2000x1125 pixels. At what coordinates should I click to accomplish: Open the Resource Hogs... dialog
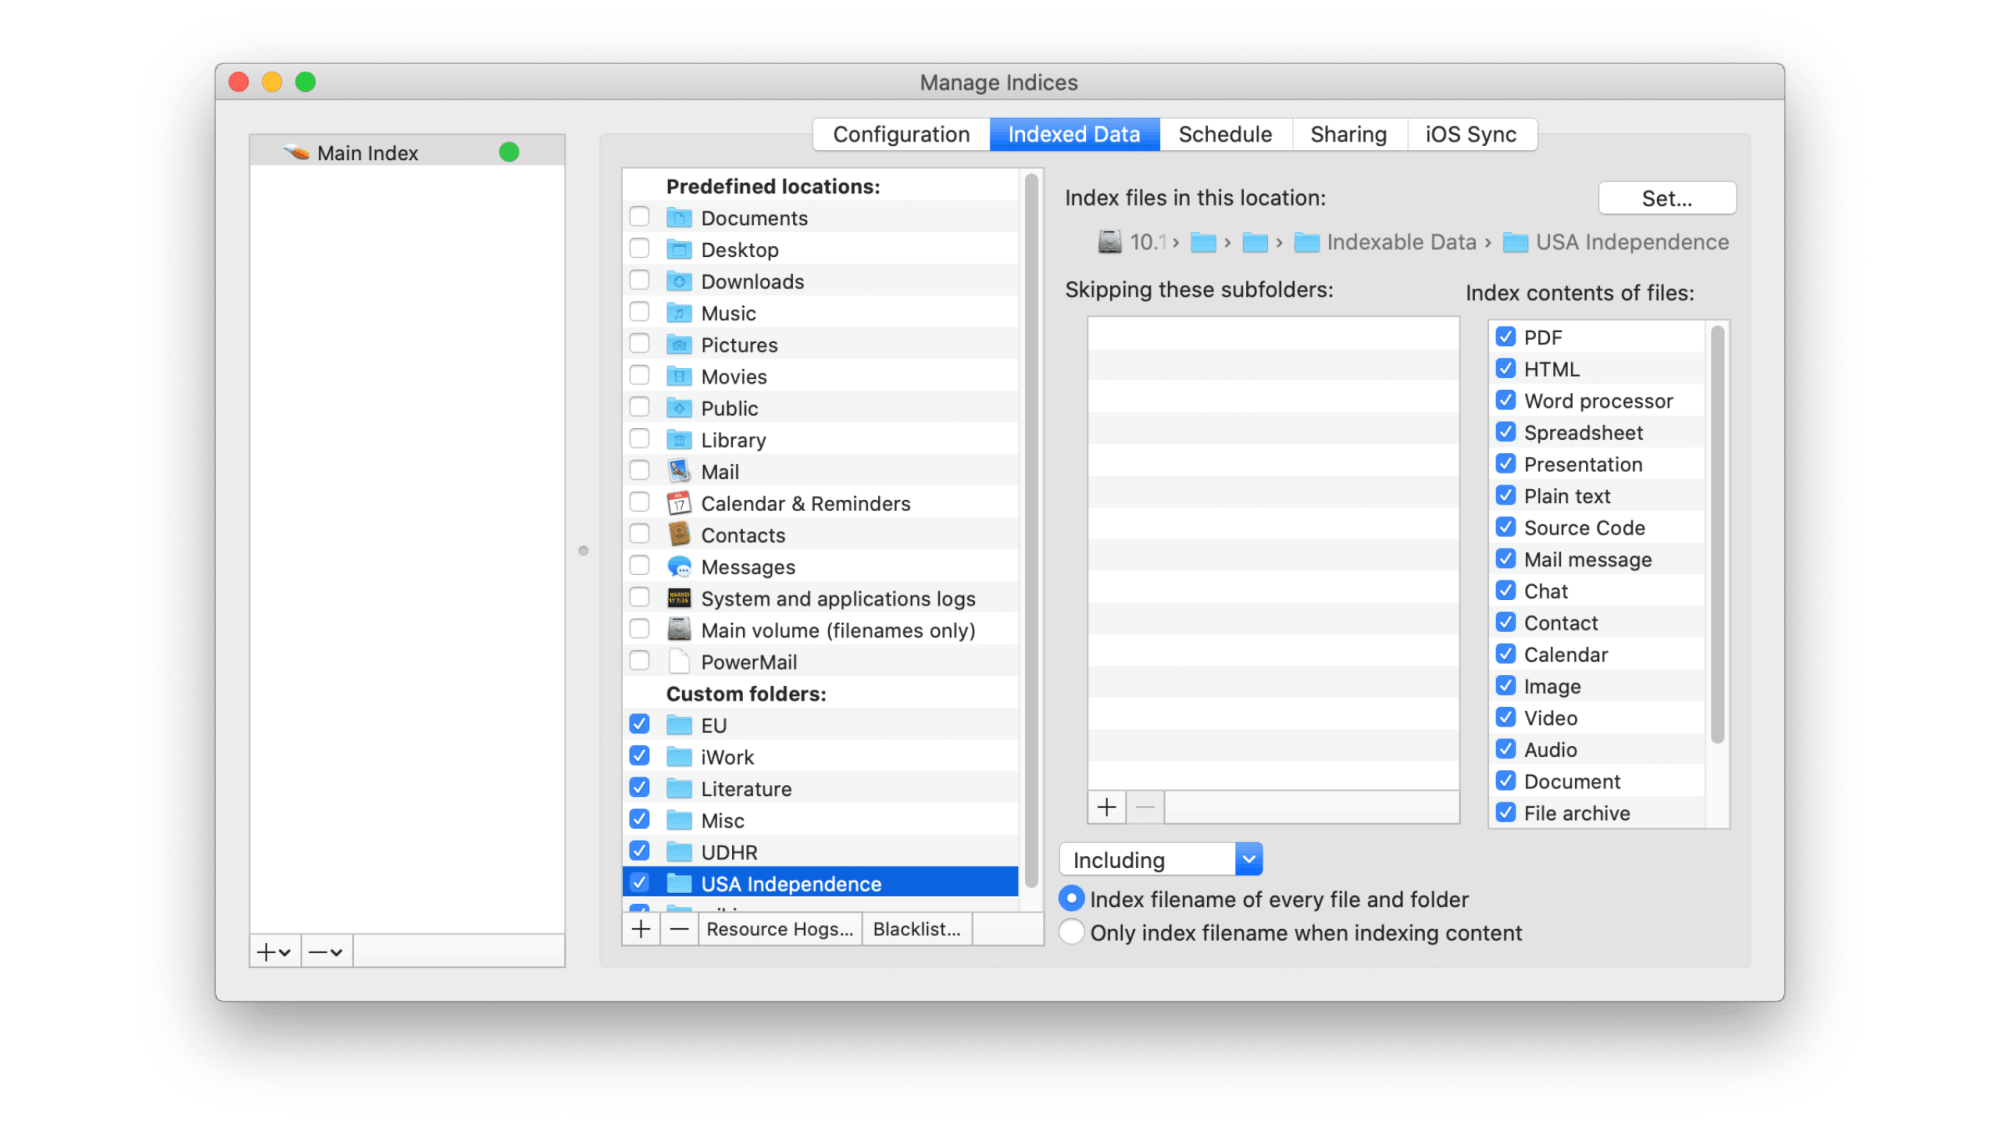pyautogui.click(x=780, y=929)
